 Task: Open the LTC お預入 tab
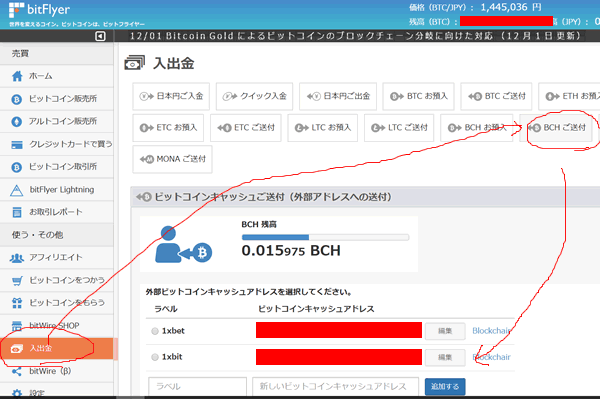click(x=323, y=128)
